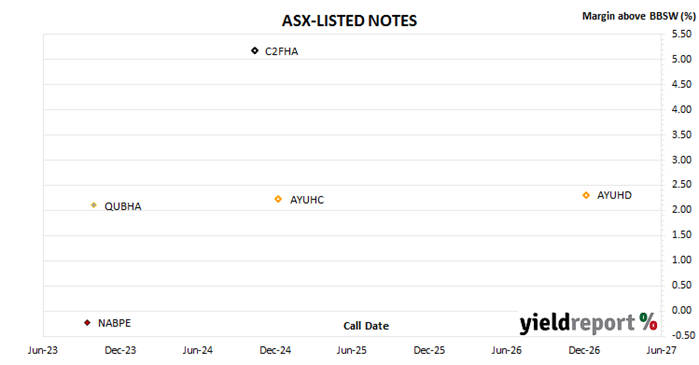Click the yieldreport percent sign logo icon
Viewport: 699px width, 365px height.
click(x=648, y=321)
